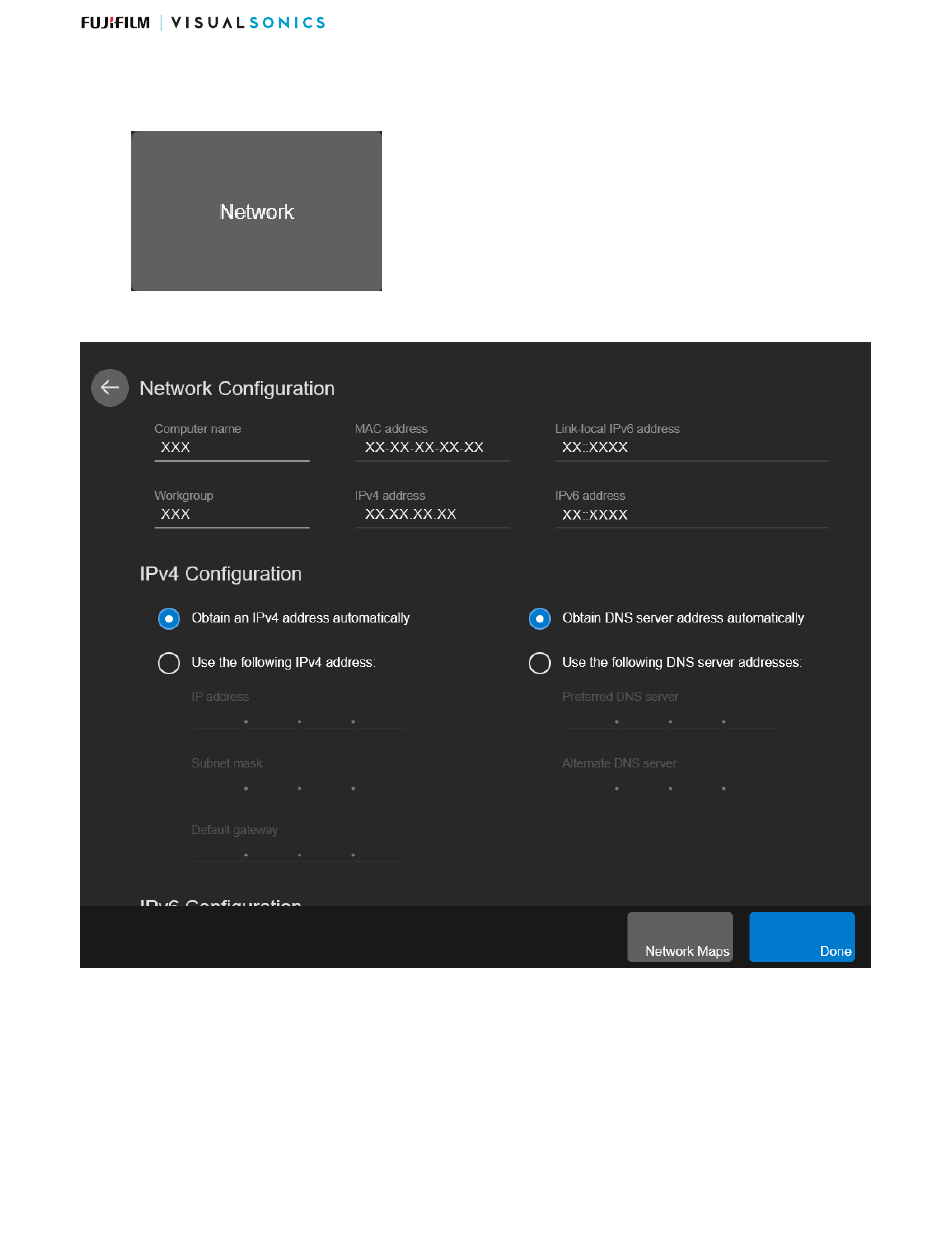Viewport: 950px width, 1254px height.
Task: Click the Fujifilm VisualSonics logo
Action: coord(203,22)
